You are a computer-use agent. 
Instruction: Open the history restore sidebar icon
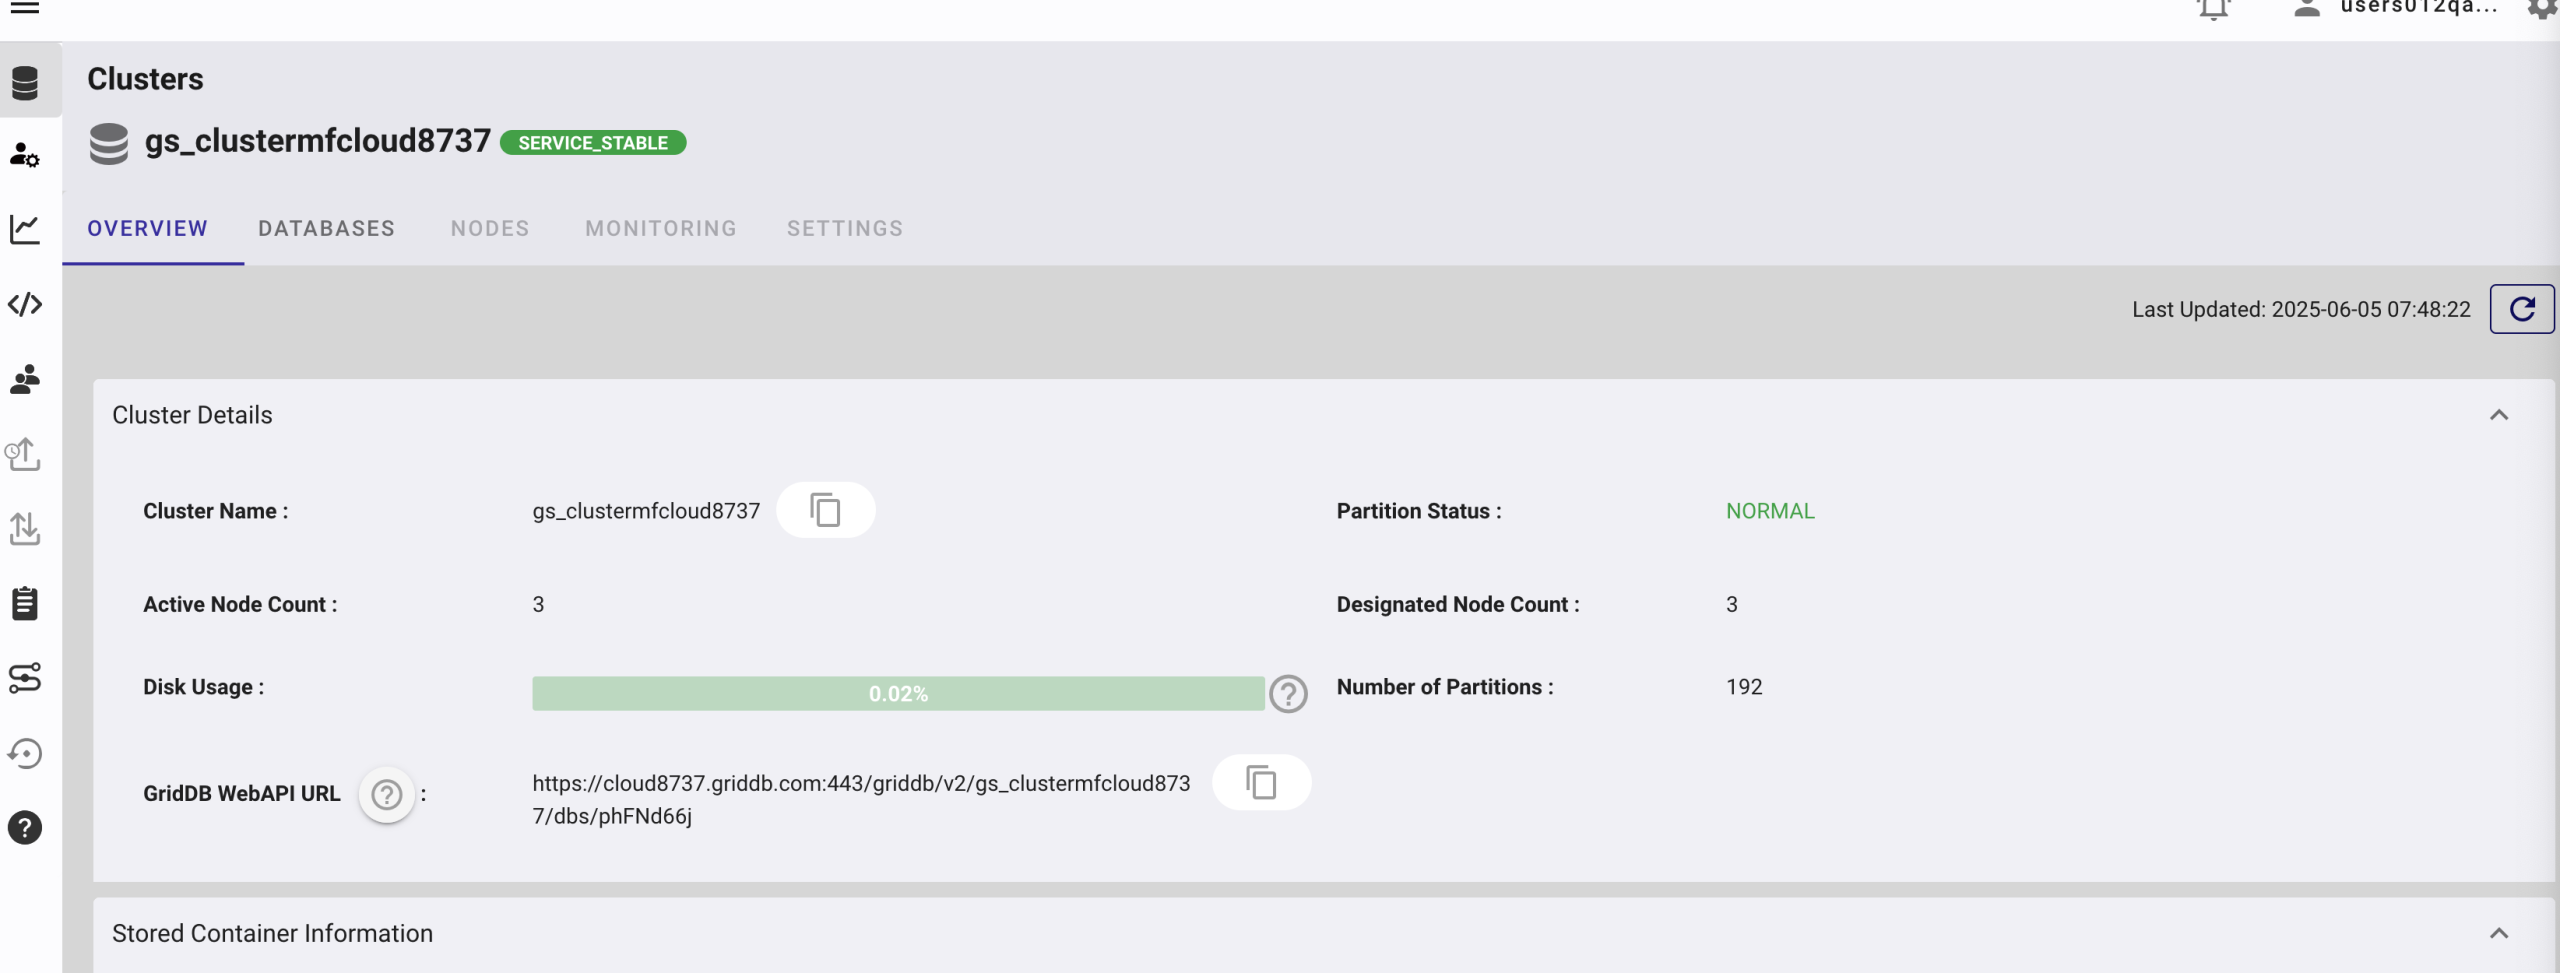point(25,753)
